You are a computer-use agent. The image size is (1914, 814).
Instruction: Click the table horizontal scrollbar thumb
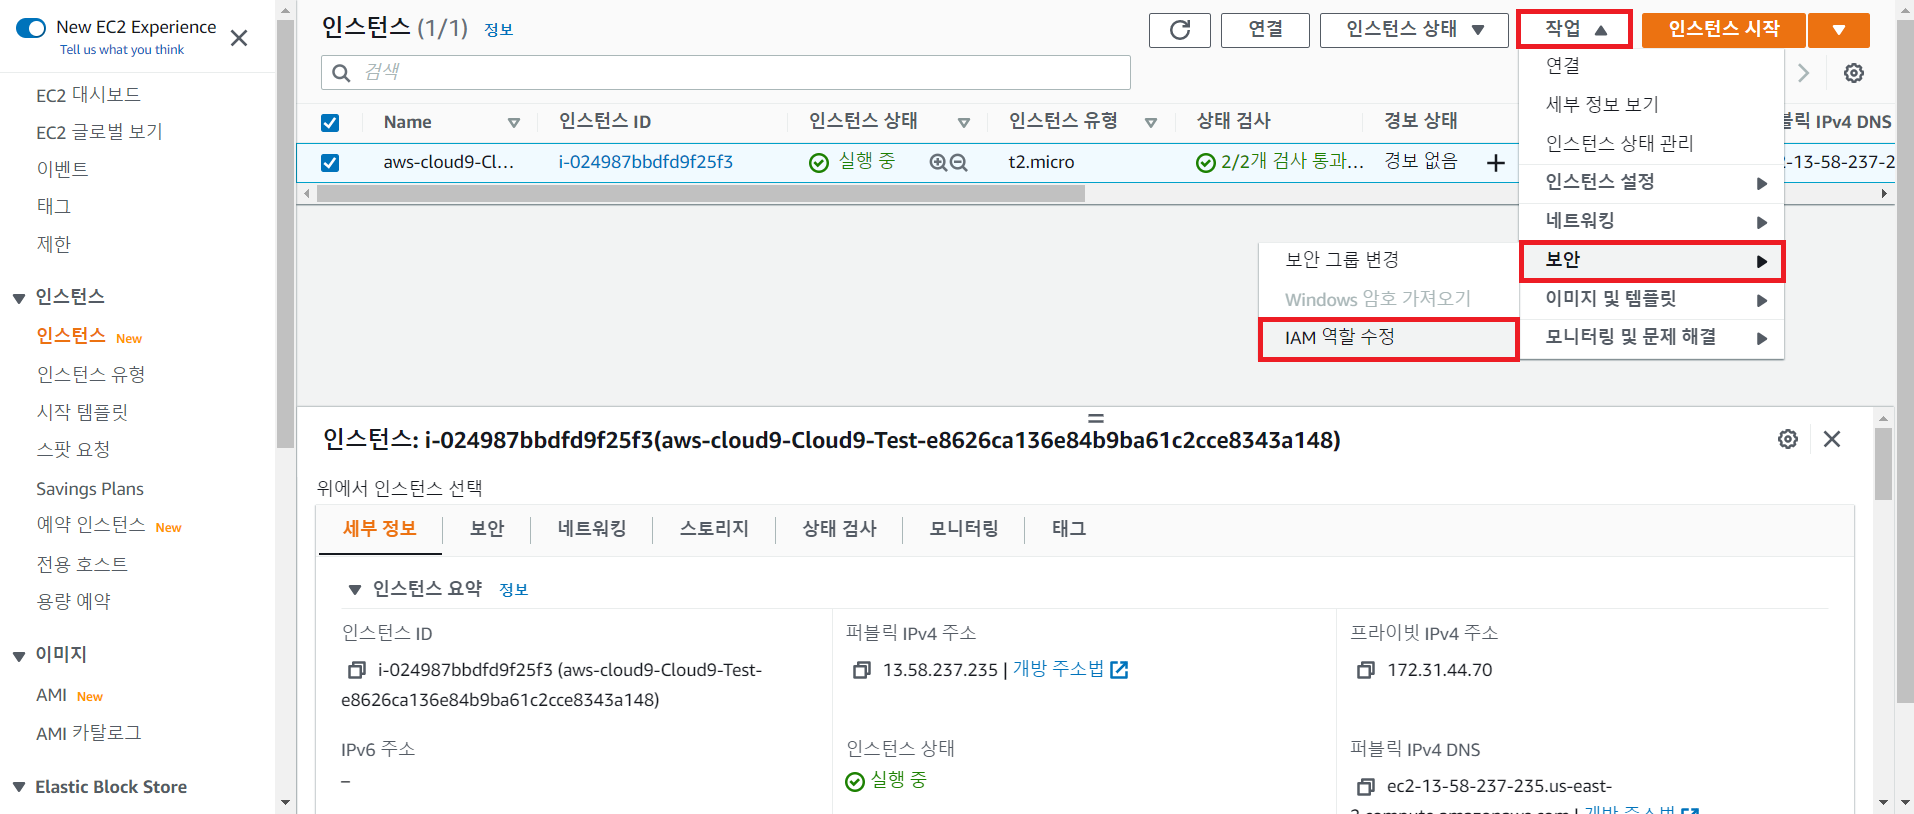point(700,194)
